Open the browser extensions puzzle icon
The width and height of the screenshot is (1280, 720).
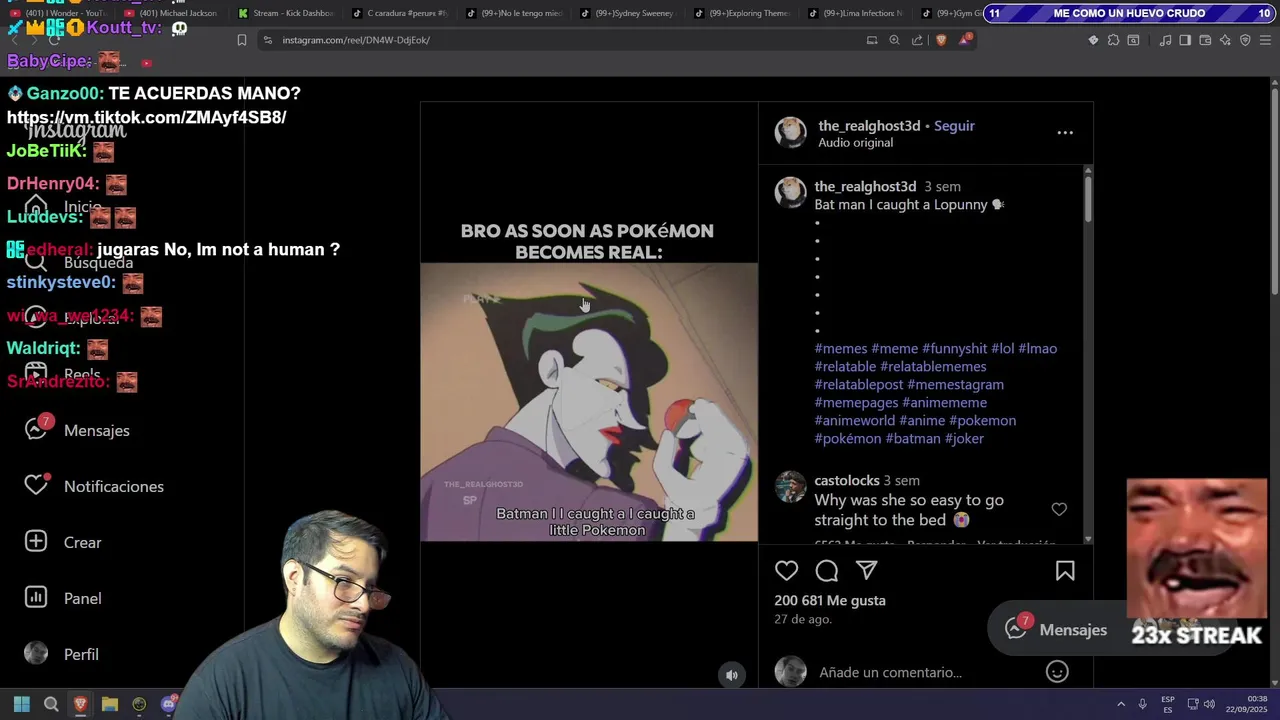(x=1113, y=40)
